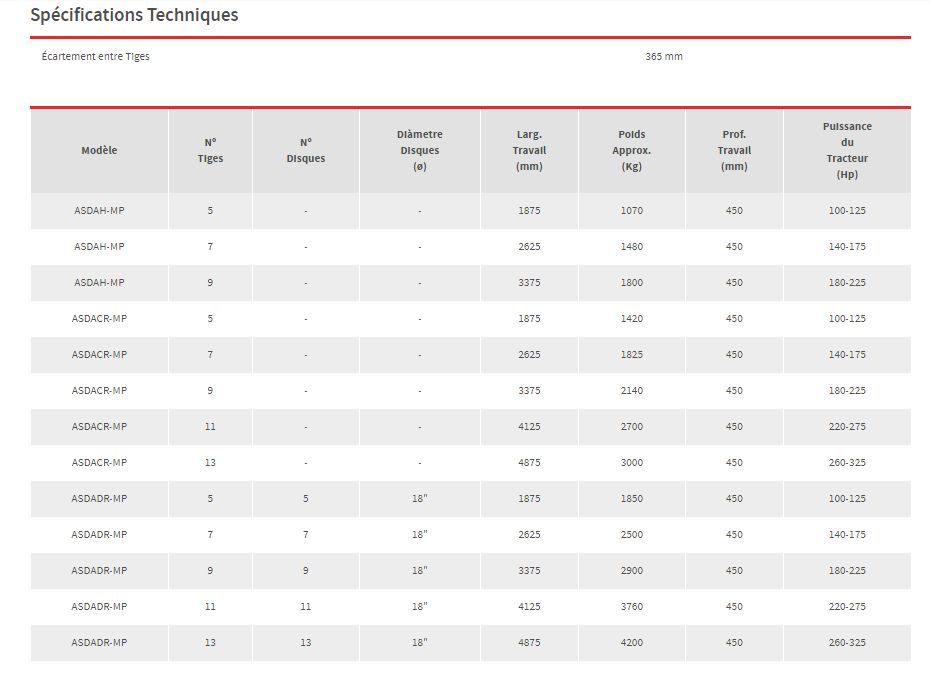The width and height of the screenshot is (930, 682).
Task: Select the 3000 weight cell
Action: 632,463
